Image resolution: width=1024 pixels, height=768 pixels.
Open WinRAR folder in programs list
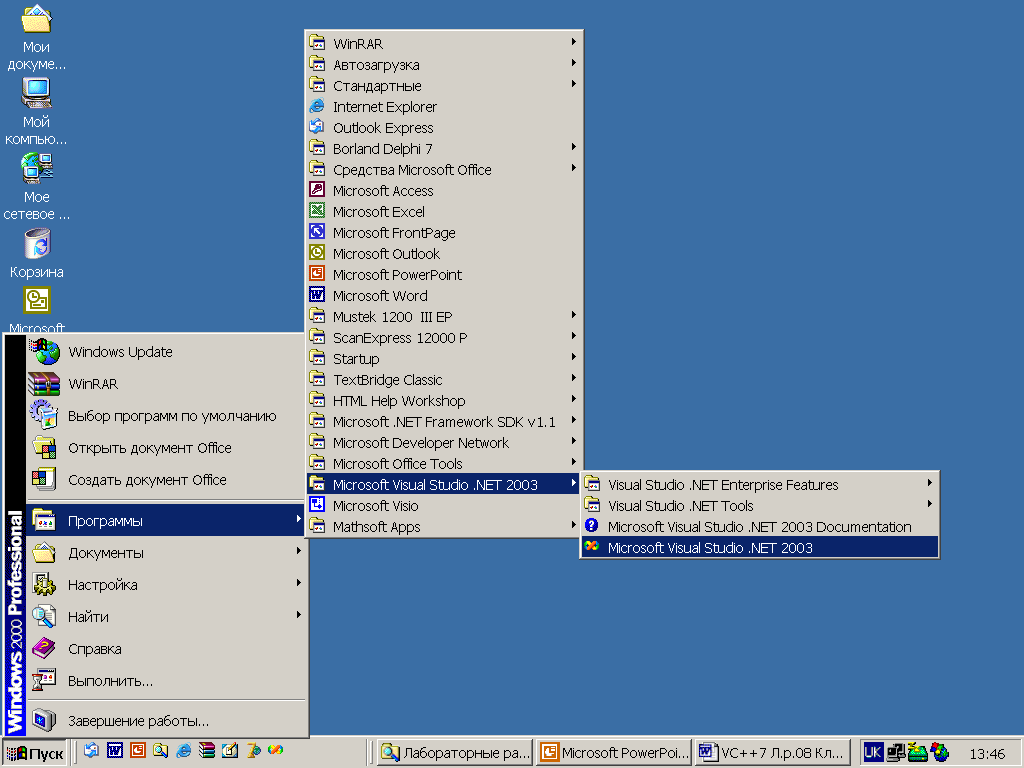[443, 44]
